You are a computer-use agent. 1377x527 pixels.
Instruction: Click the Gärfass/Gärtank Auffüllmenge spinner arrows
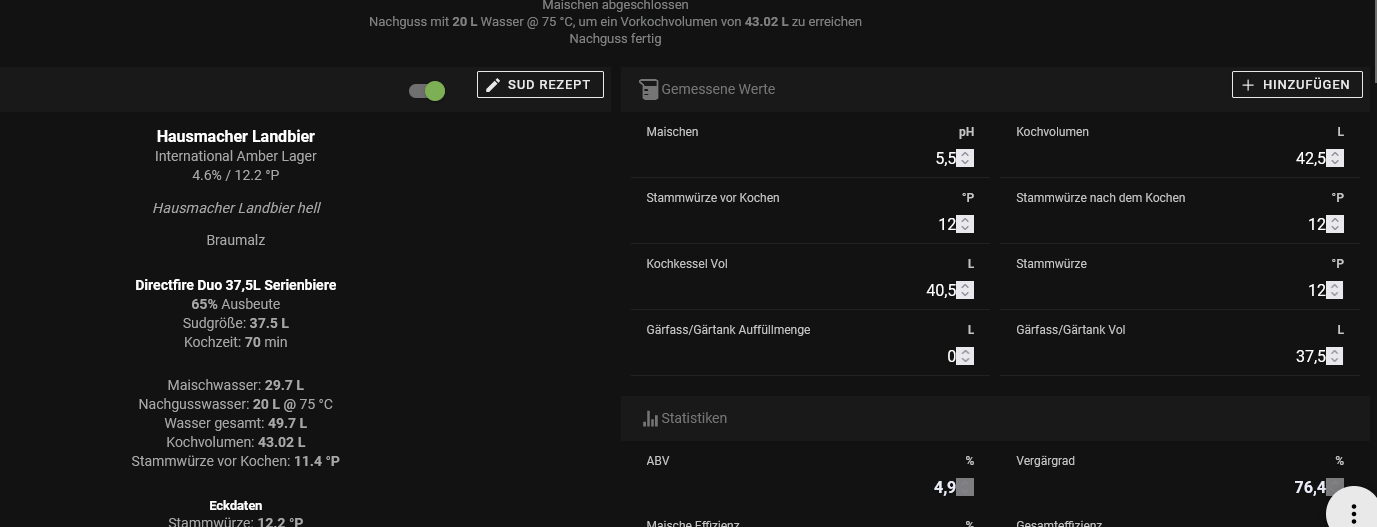tap(965, 356)
